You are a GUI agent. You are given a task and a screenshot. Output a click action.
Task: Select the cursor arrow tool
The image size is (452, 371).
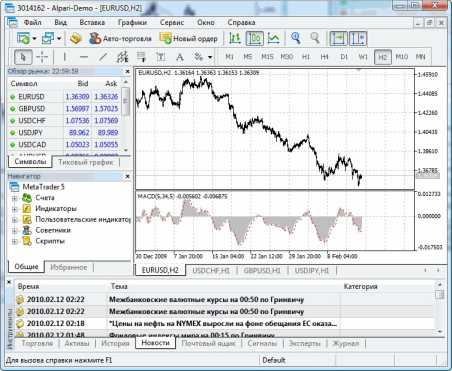pos(23,57)
